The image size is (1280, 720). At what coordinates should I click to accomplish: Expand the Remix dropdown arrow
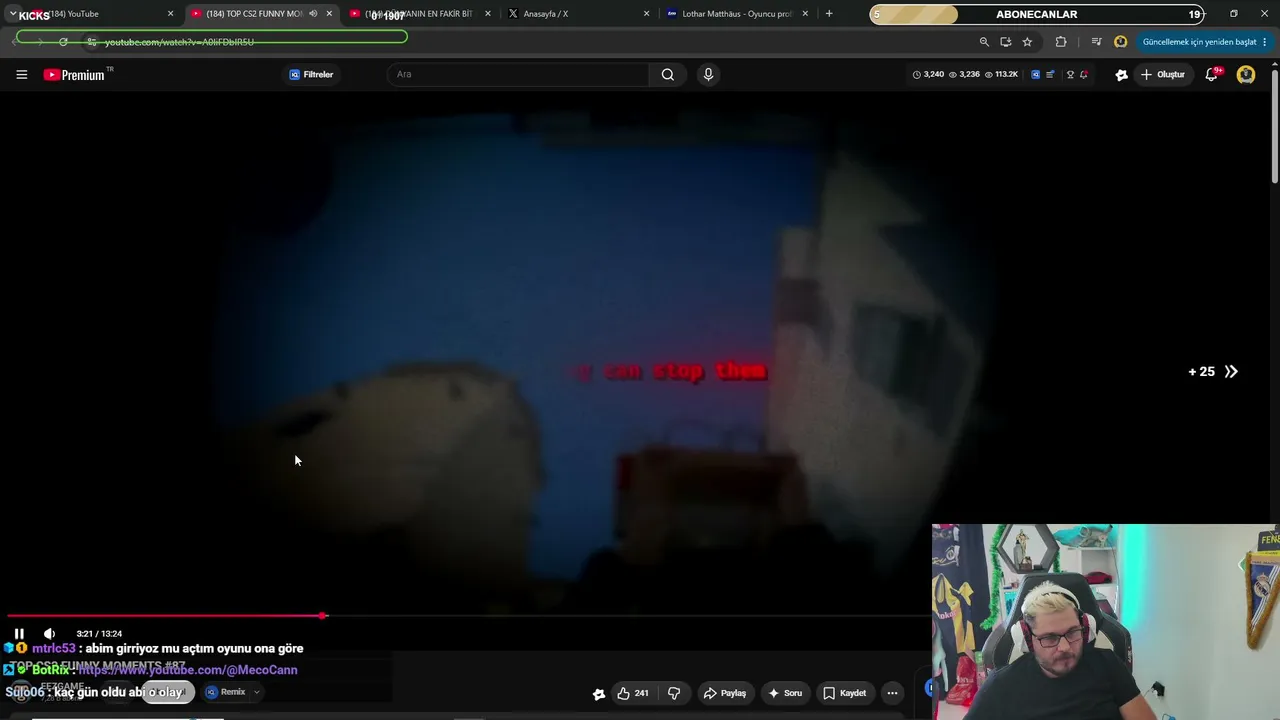tap(257, 692)
